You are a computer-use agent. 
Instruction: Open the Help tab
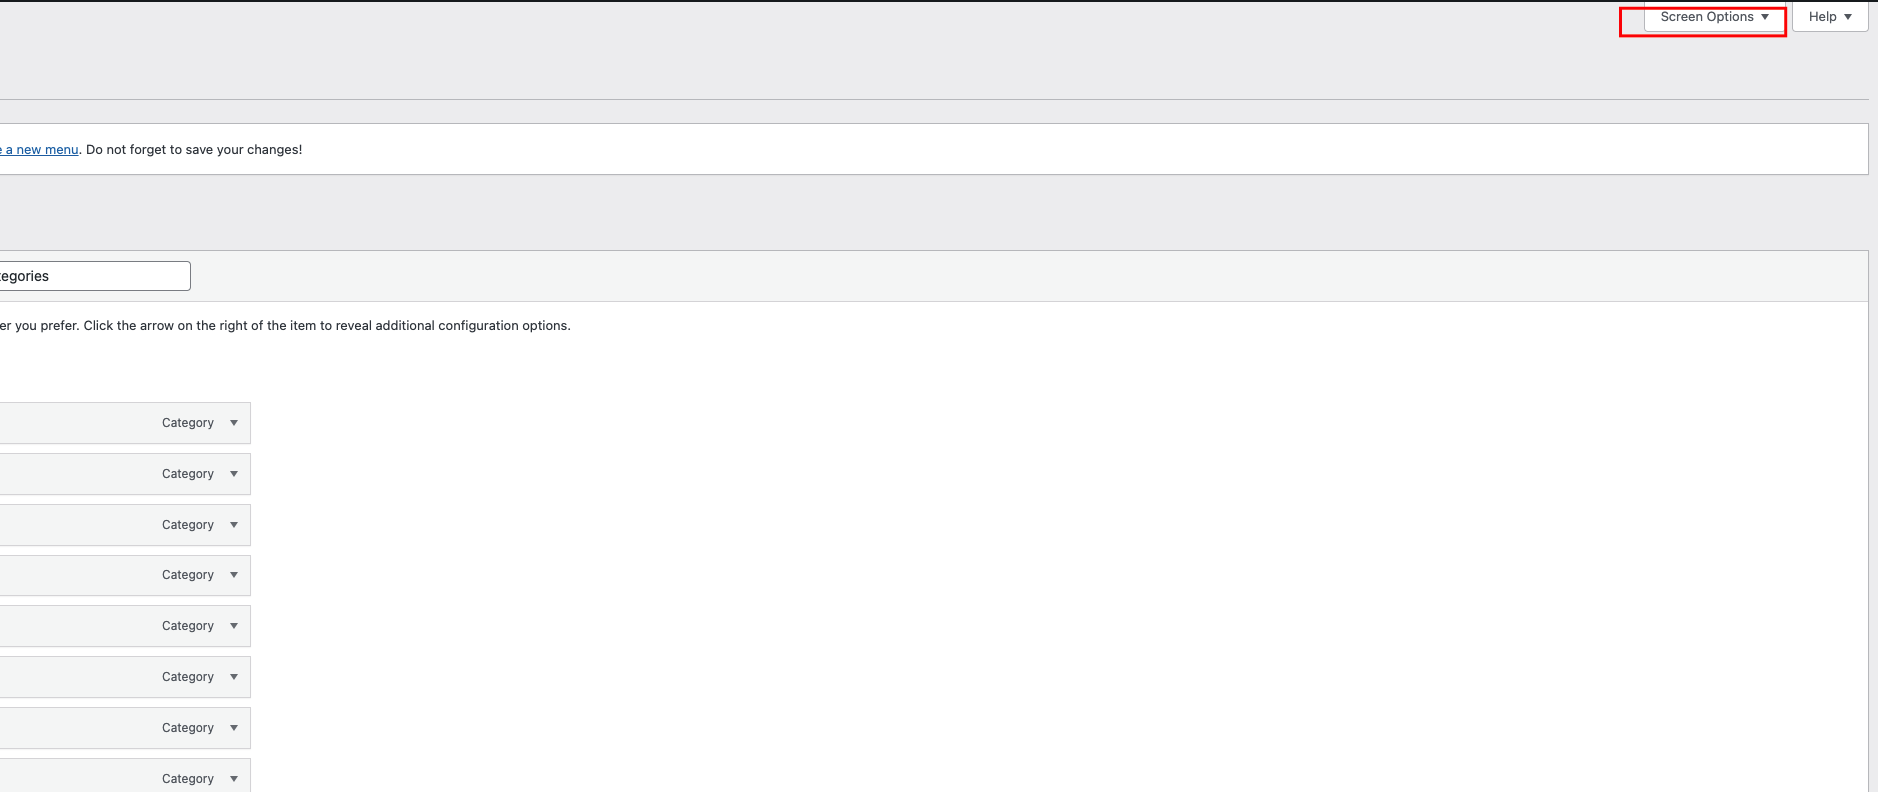coord(1830,17)
